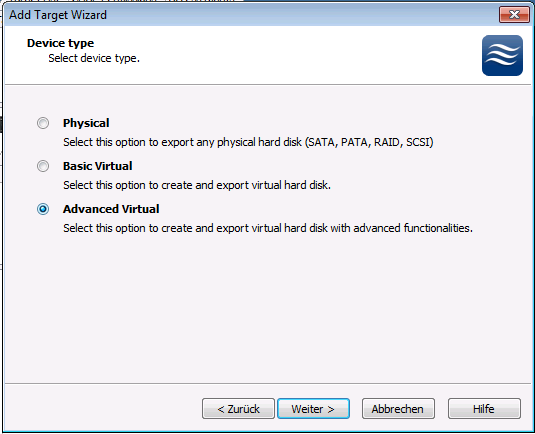Click the blue wave logo icon

pos(502,55)
